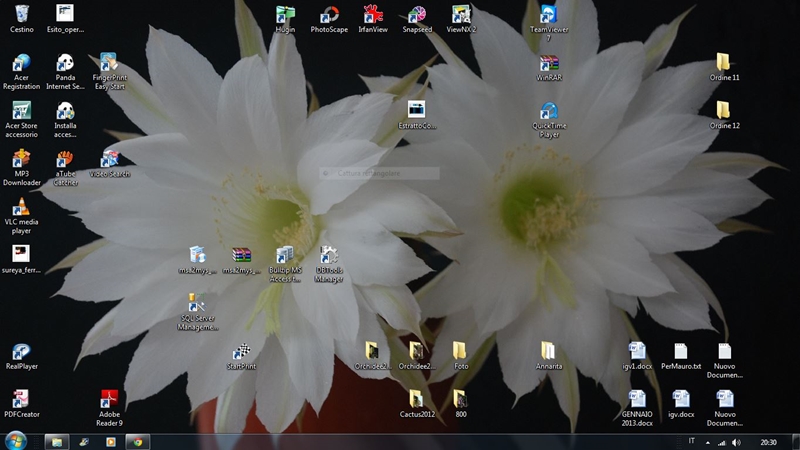Open TeamViewer 7
This screenshot has width=800, height=450.
tap(548, 23)
